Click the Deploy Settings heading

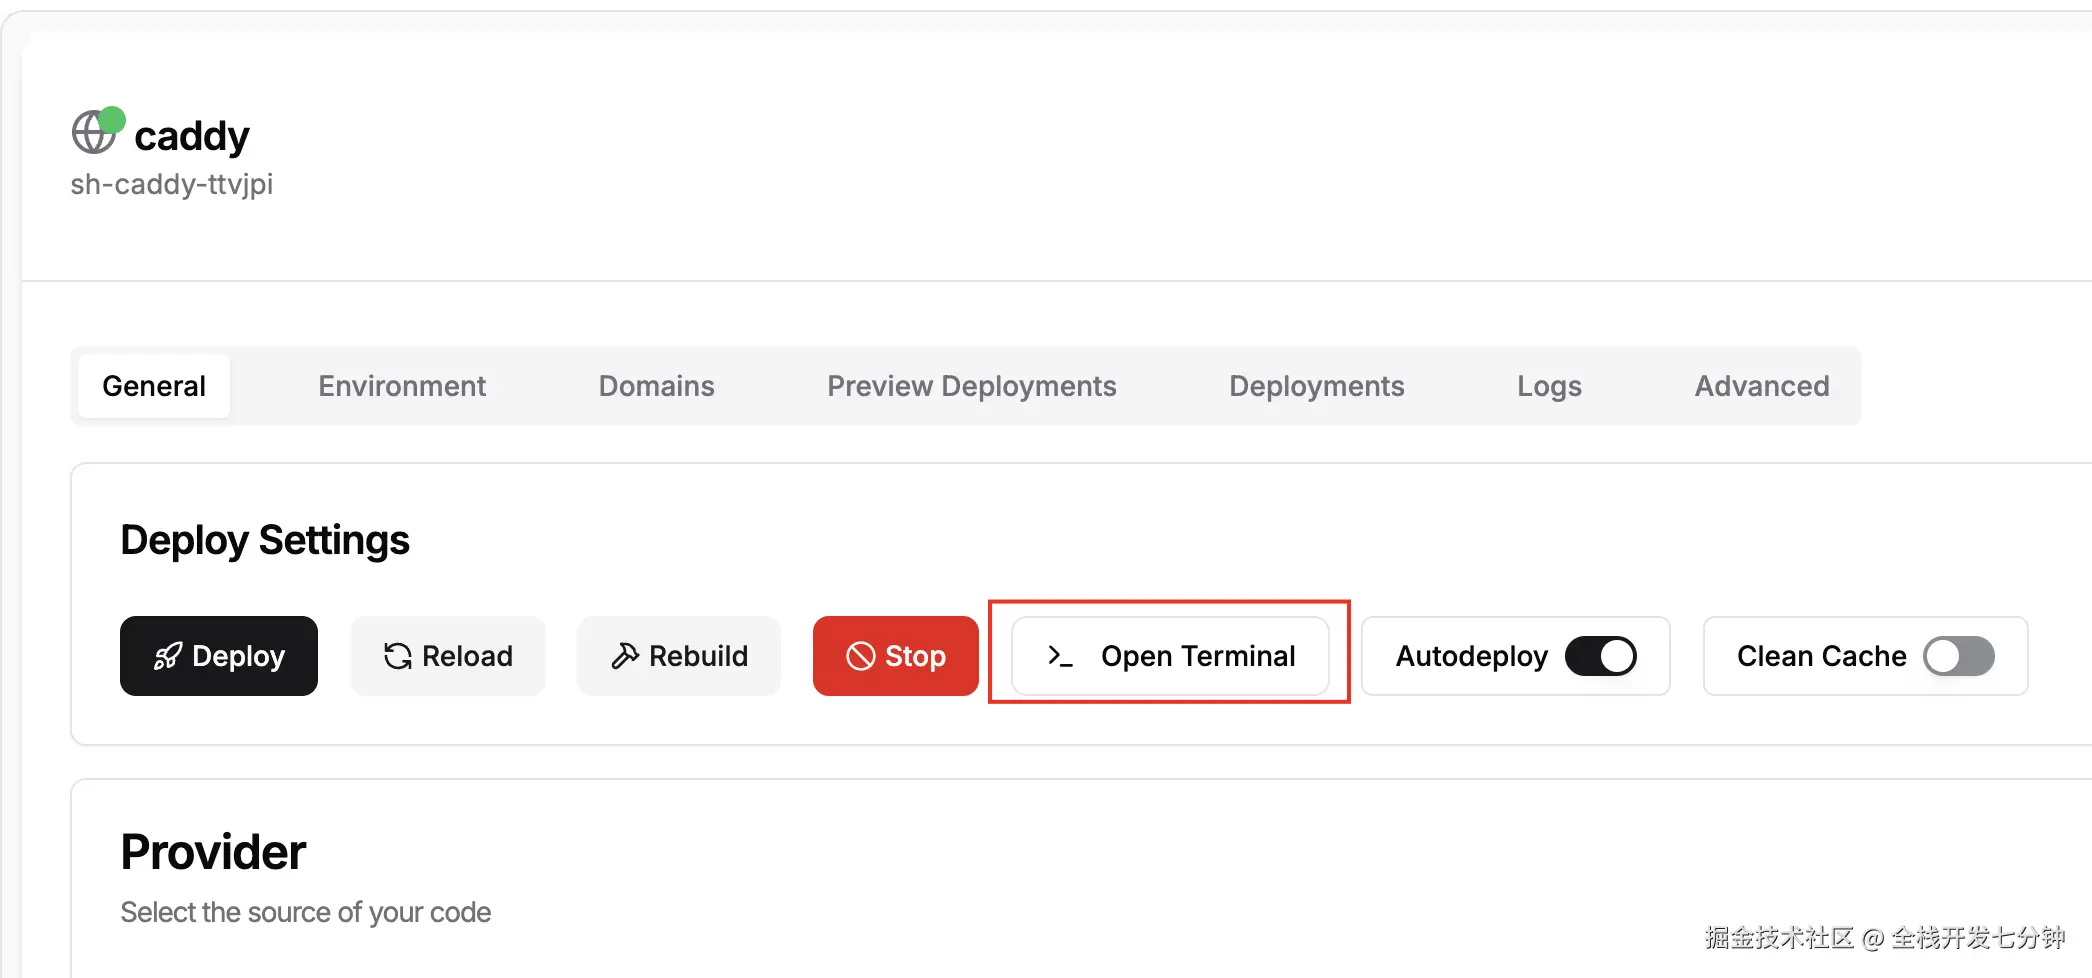pos(265,540)
